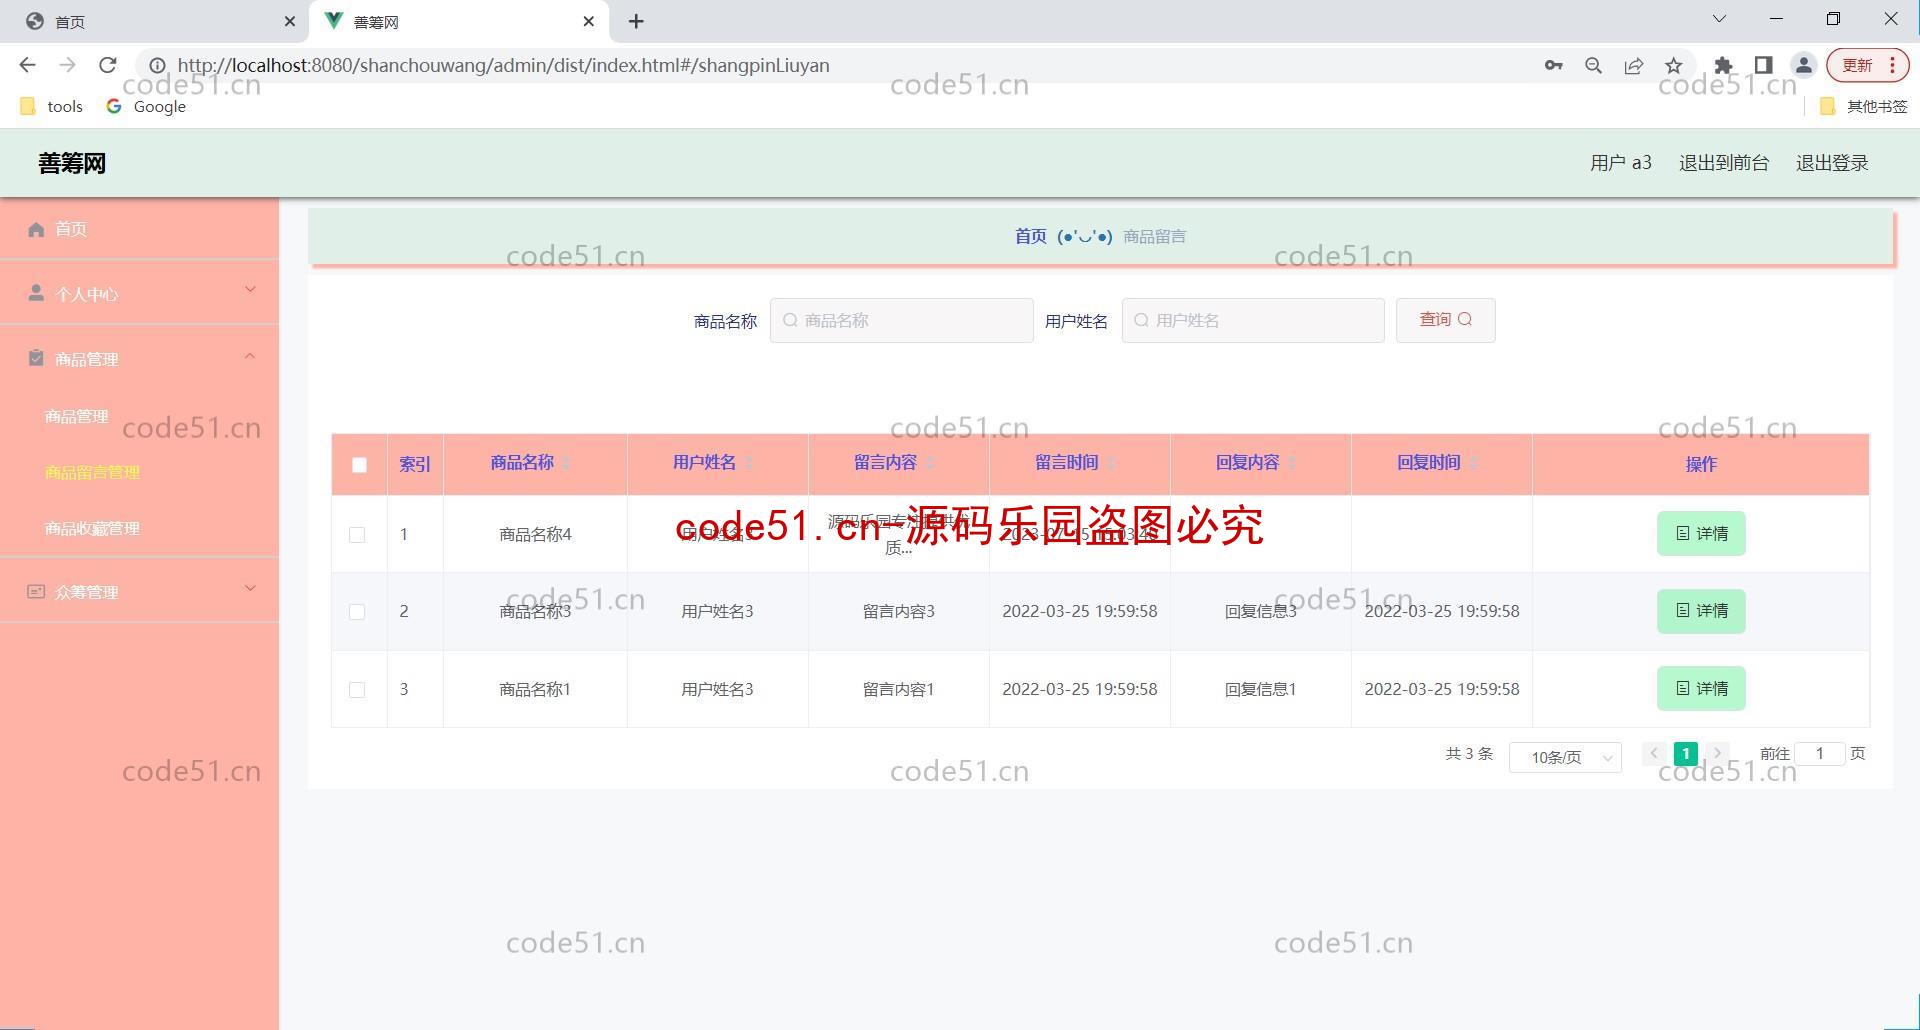Select page 1 in pagination
The height and width of the screenshot is (1030, 1920).
[x=1686, y=754]
